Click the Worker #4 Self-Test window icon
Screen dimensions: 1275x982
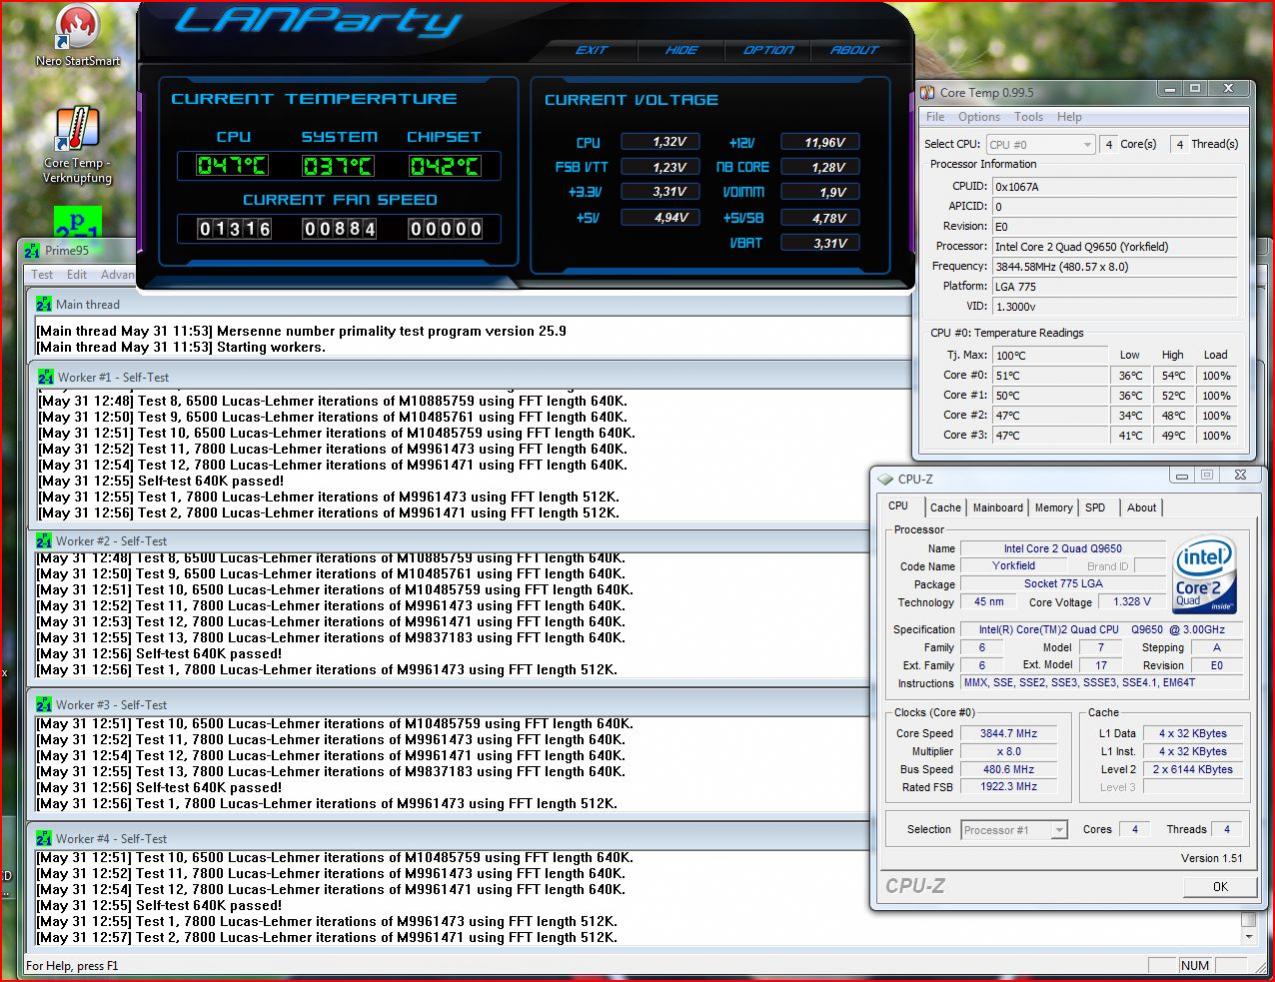pyautogui.click(x=44, y=839)
